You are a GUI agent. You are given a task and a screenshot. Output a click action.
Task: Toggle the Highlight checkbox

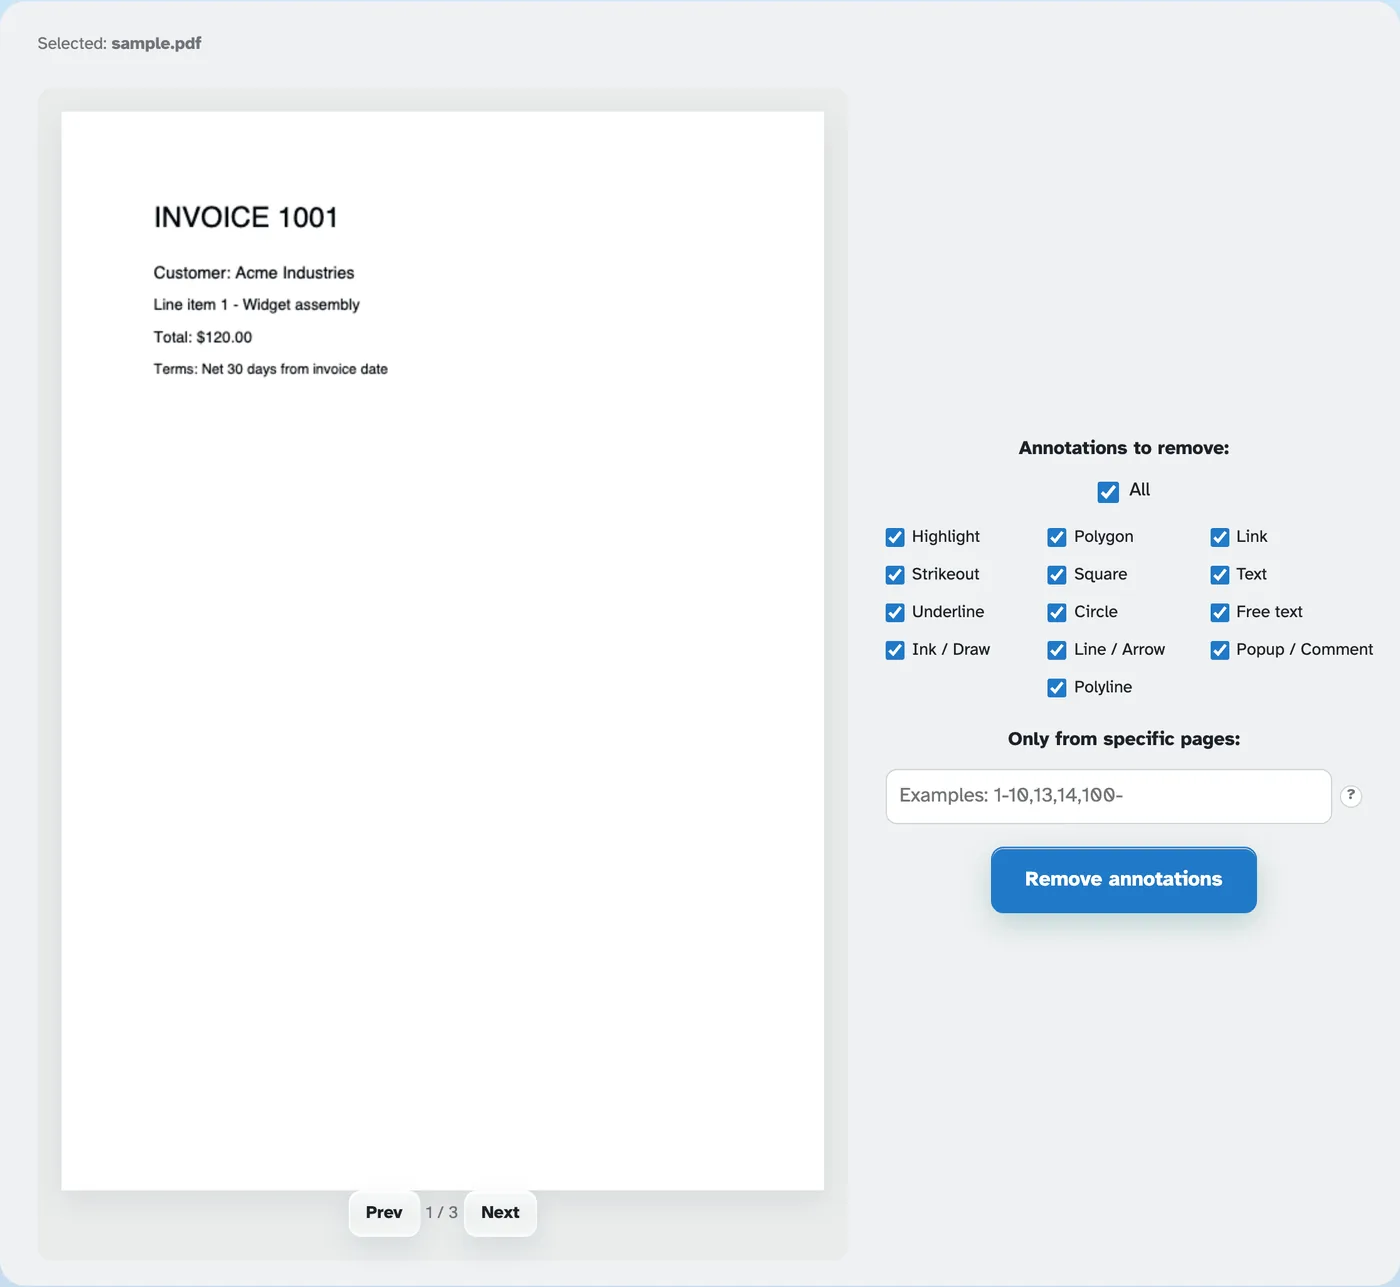pos(895,538)
